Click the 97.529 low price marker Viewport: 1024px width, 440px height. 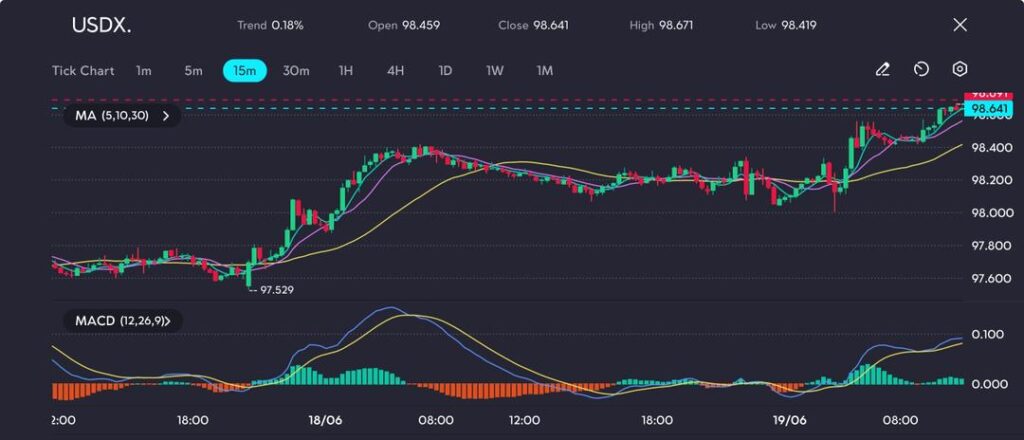click(278, 289)
